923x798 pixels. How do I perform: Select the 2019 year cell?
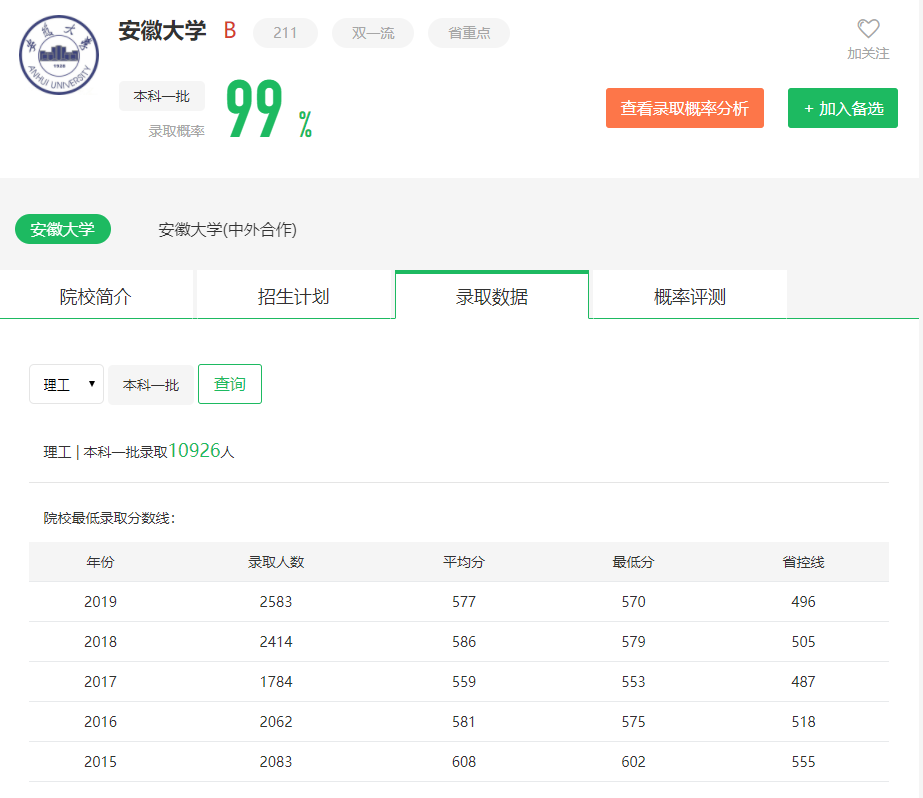click(100, 601)
